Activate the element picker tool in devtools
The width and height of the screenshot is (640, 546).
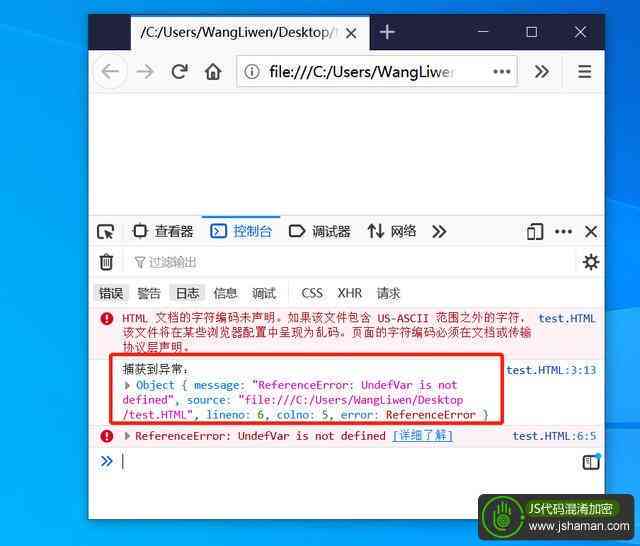point(106,232)
